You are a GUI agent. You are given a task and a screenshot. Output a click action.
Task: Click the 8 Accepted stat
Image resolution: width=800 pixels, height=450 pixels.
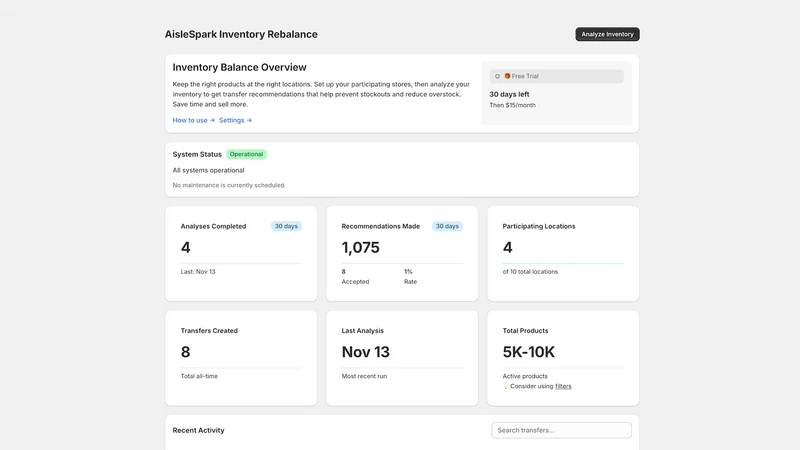point(355,277)
